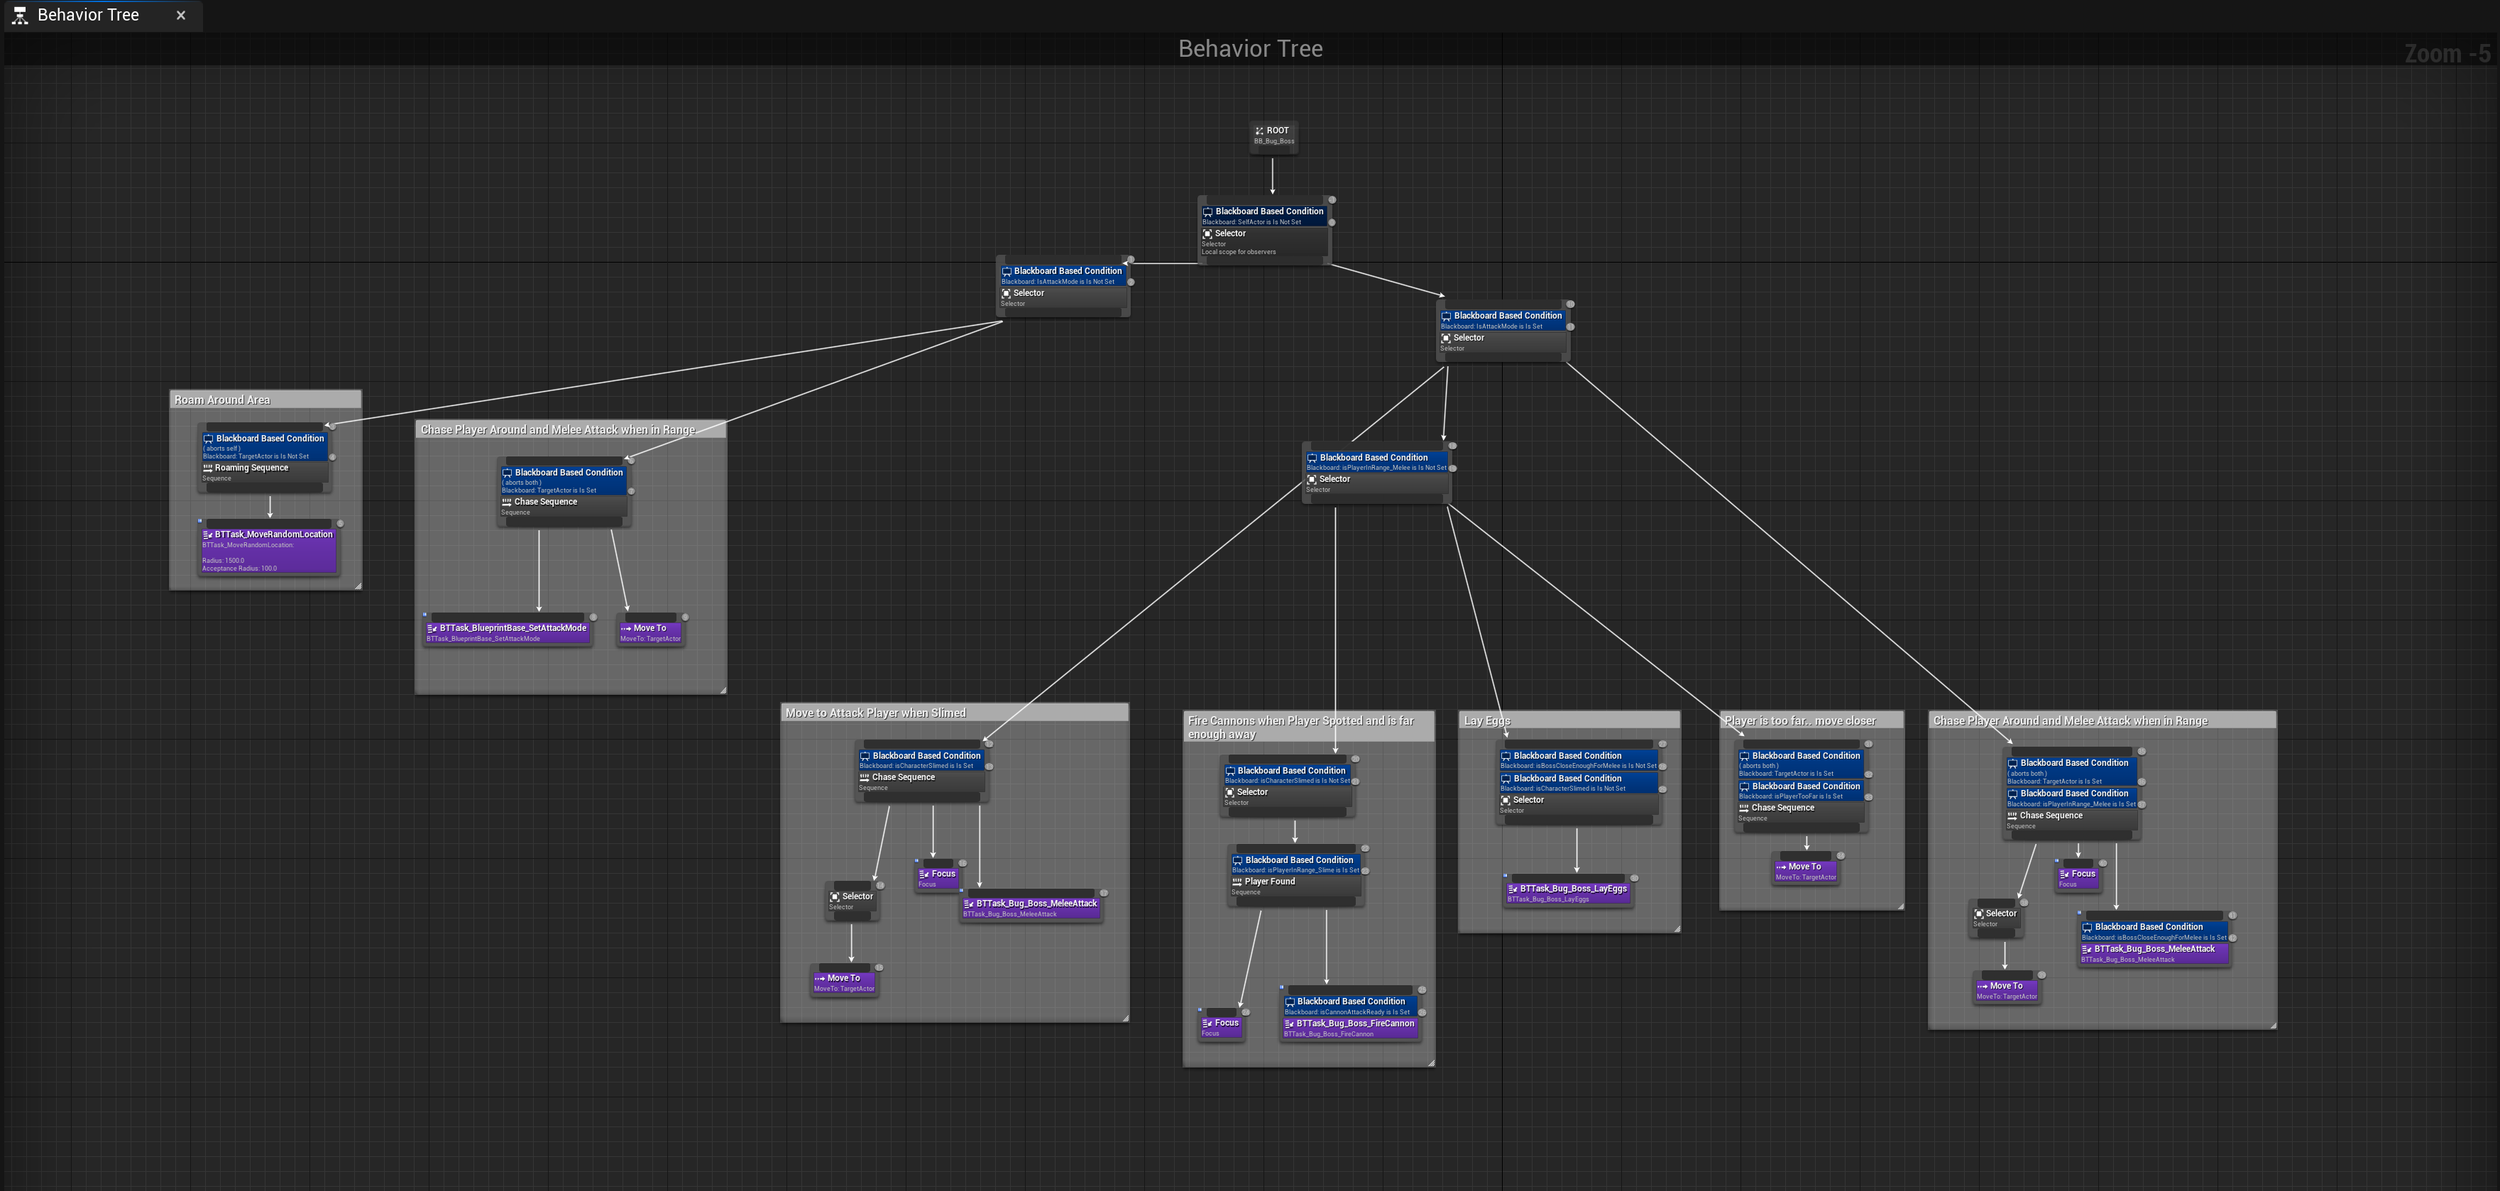Click the 'isCannonAttackReady is Is Set' decorator
The image size is (2500, 1191).
[x=1350, y=1005]
